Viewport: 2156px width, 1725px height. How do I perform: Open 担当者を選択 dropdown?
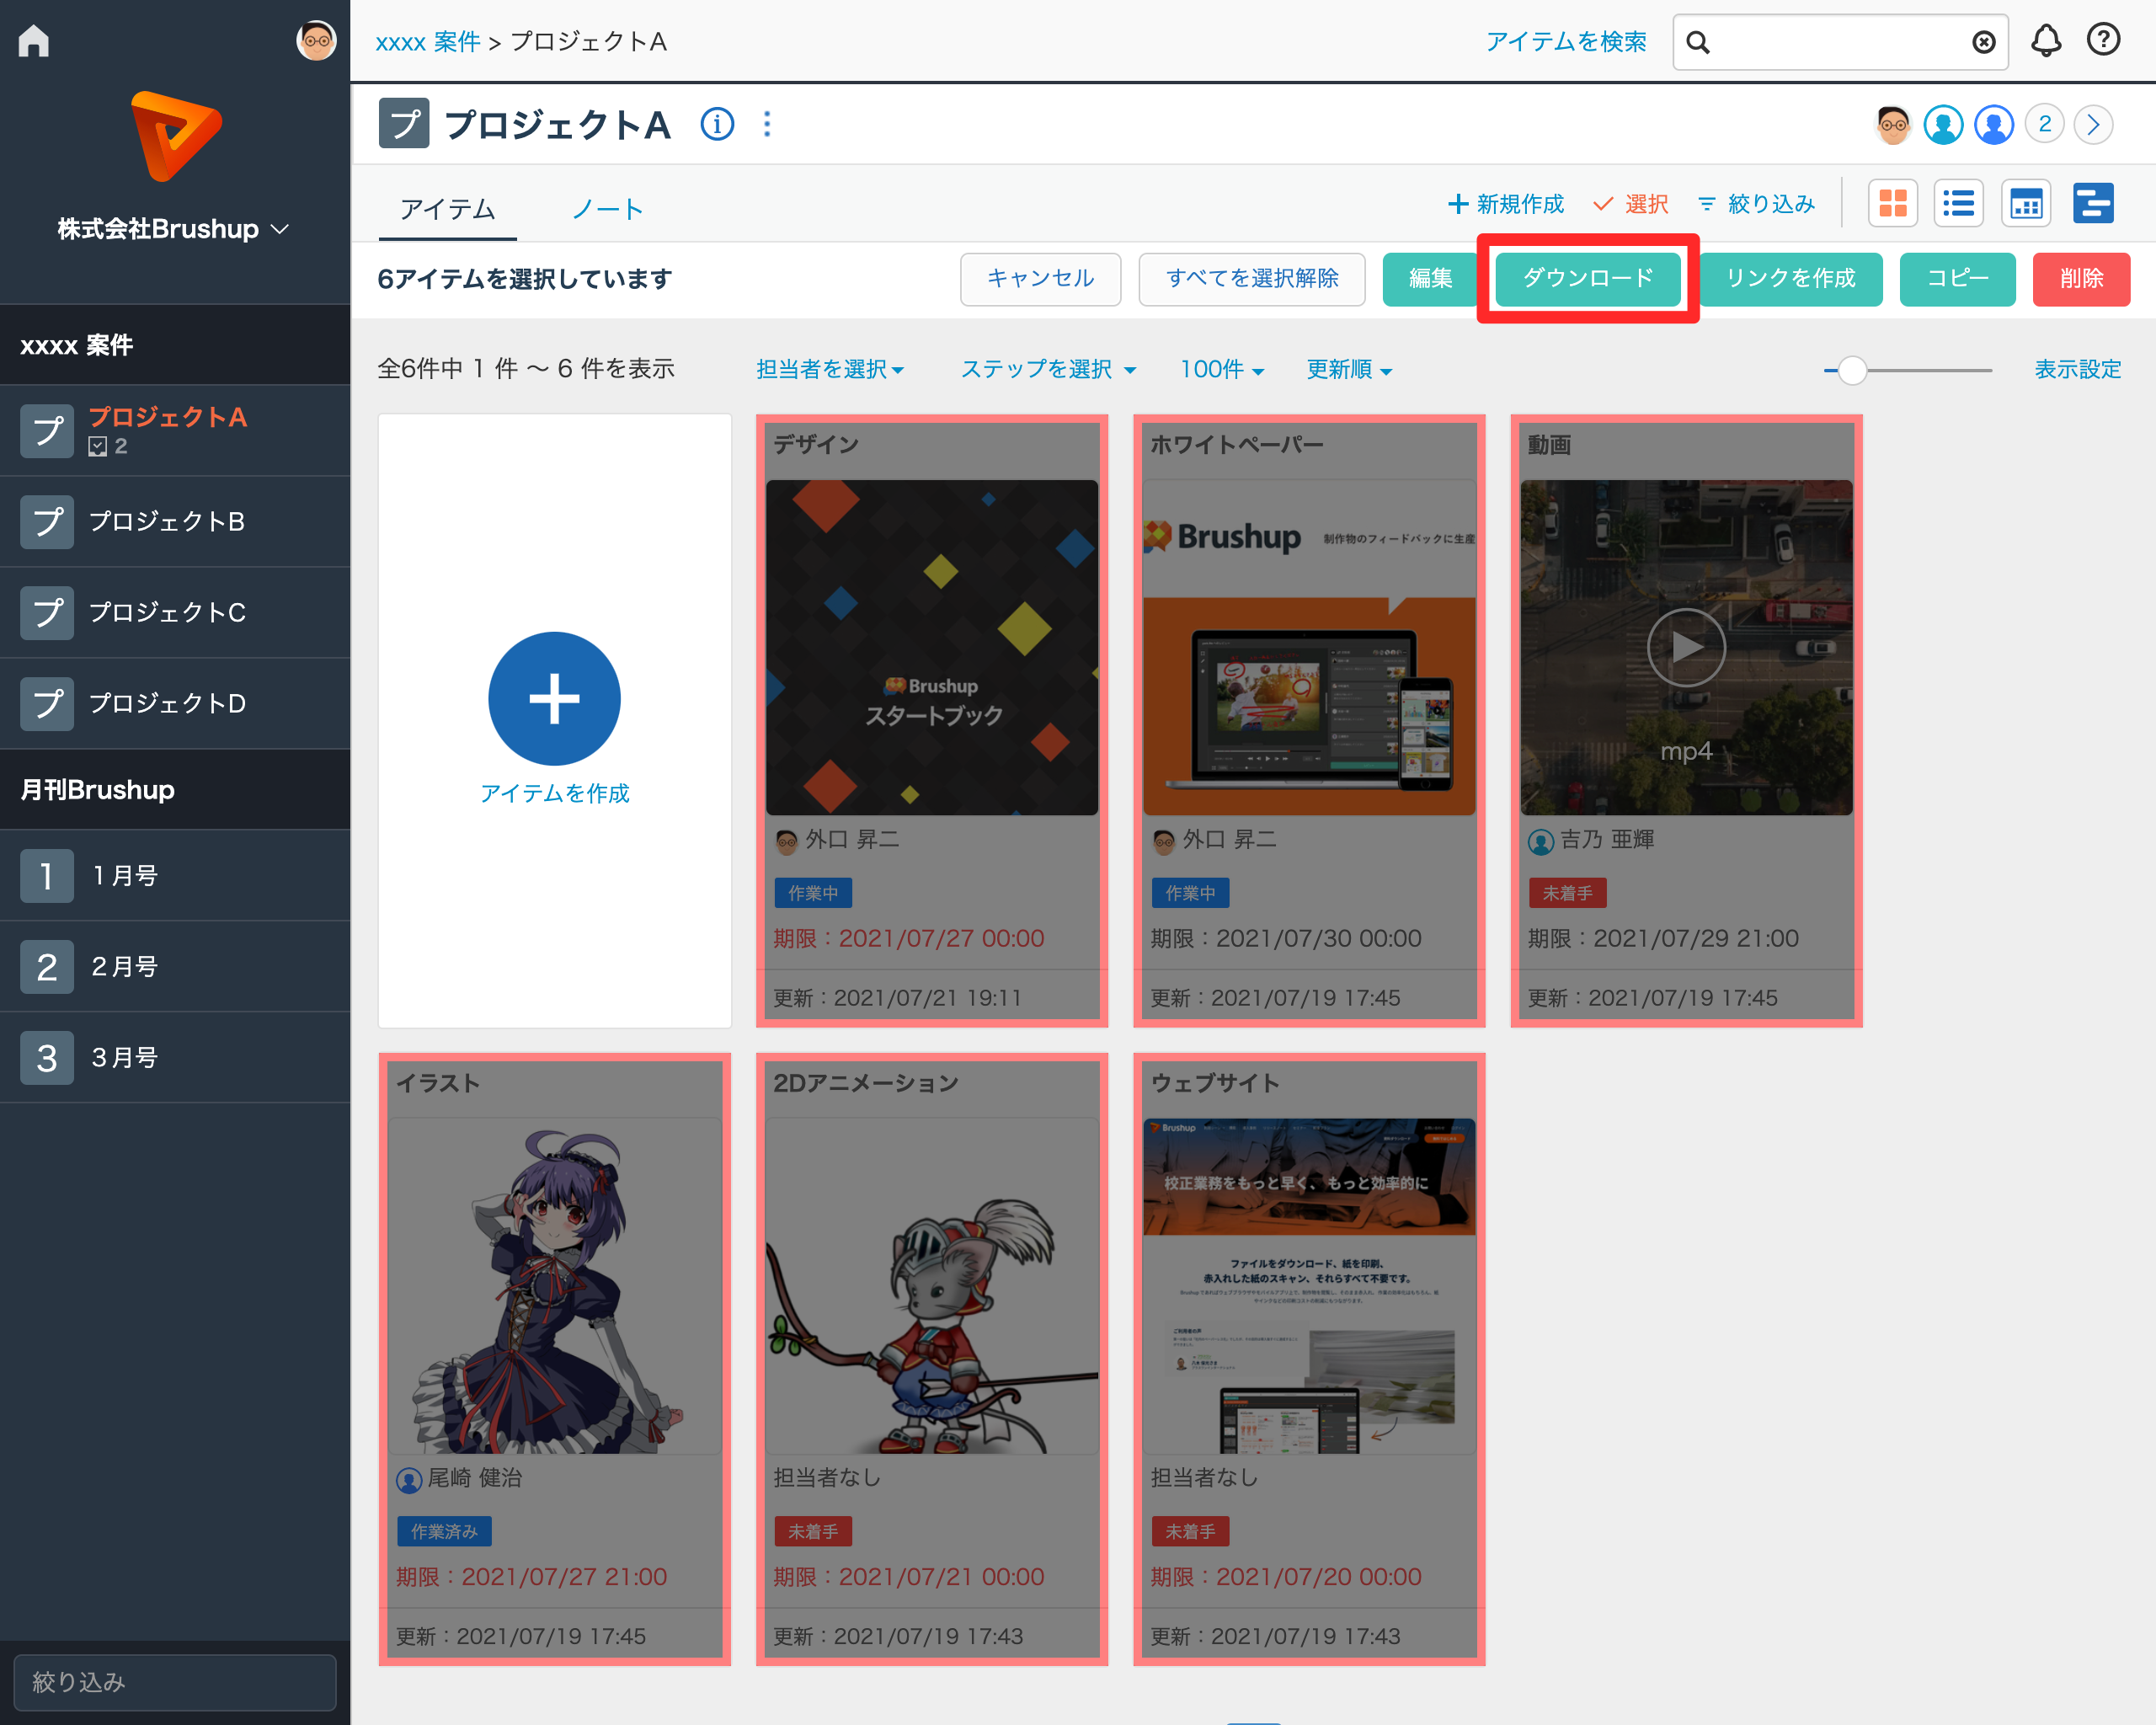830,369
